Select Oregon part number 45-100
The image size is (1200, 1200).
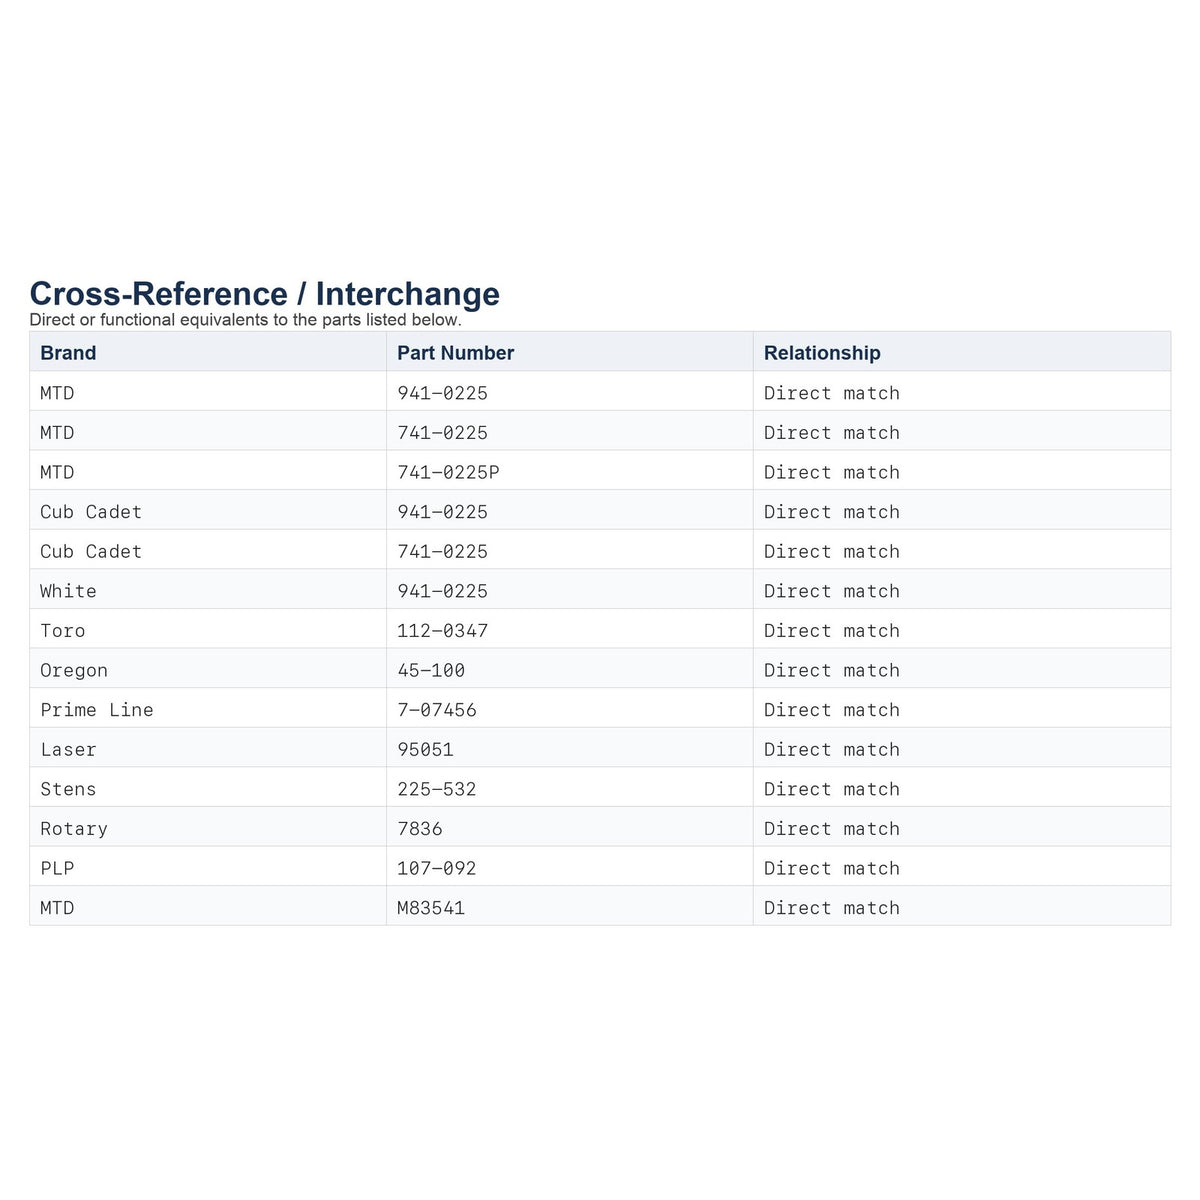coord(431,670)
